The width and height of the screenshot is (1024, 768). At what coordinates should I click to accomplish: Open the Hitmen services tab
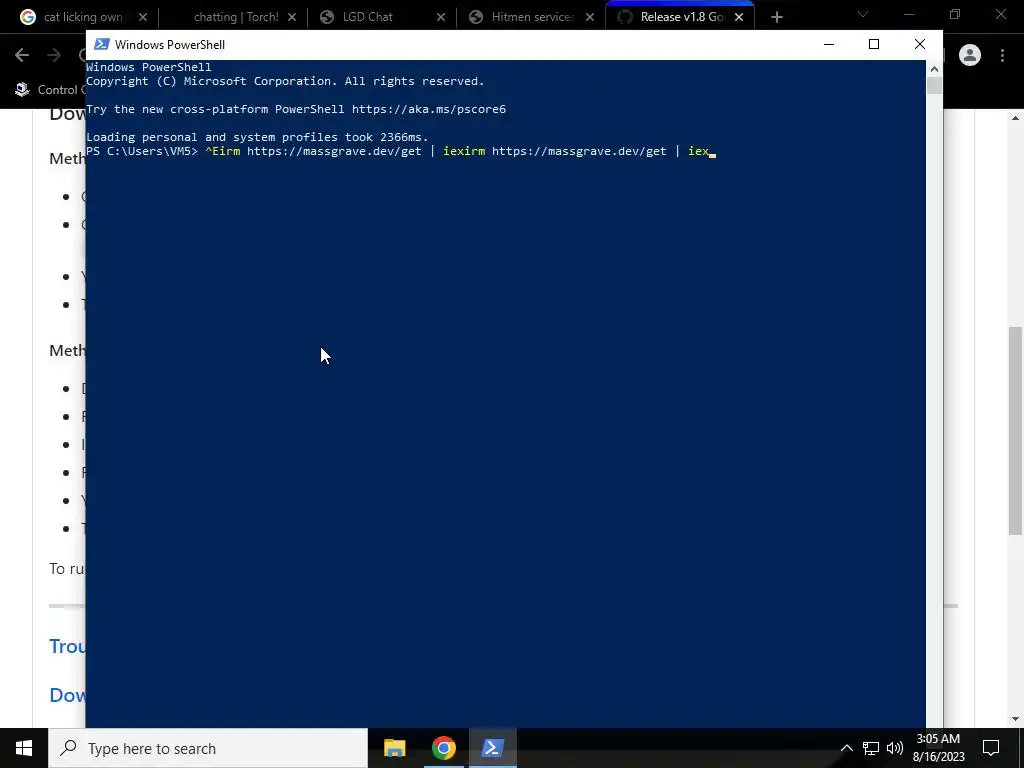(x=532, y=17)
